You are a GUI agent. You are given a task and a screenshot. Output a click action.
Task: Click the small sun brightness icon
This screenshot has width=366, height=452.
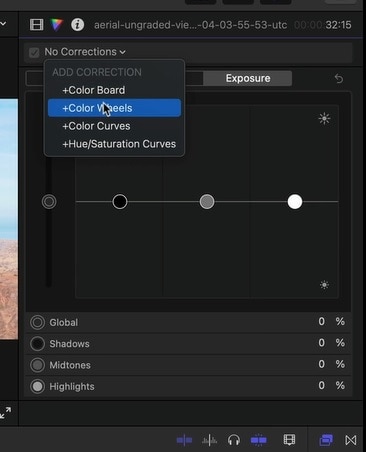324,285
